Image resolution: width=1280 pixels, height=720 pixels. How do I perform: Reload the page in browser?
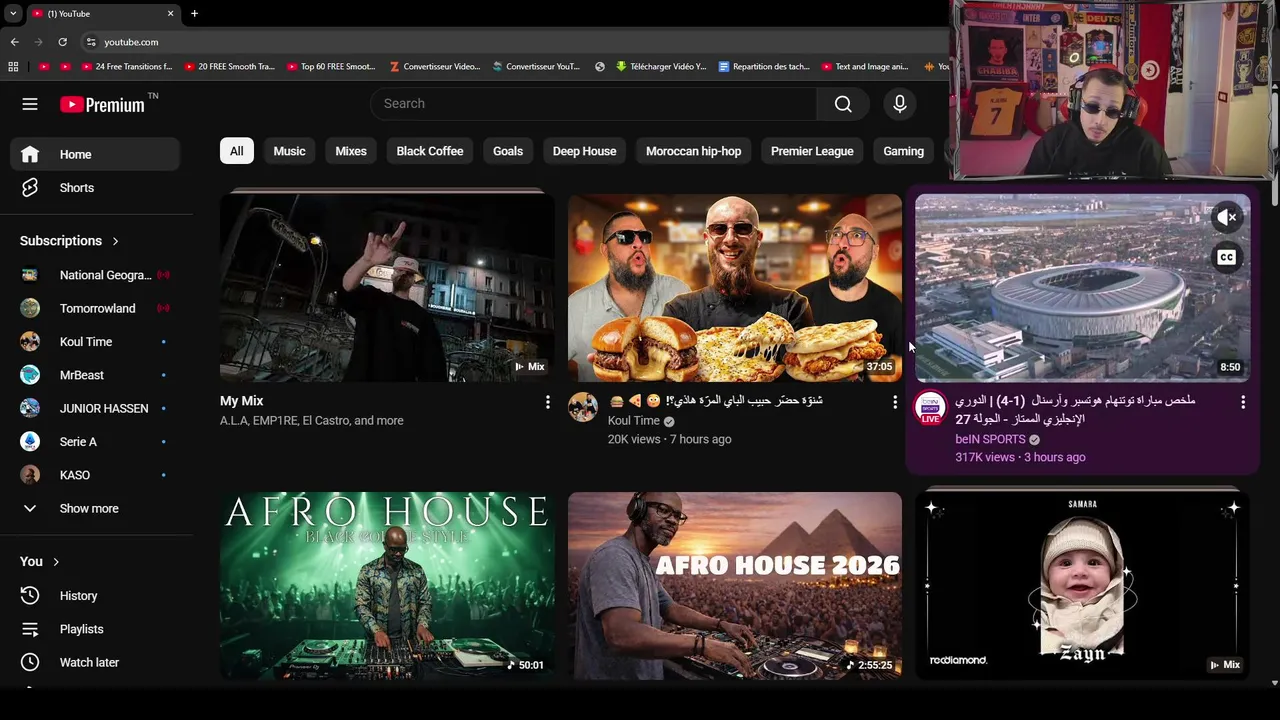pyautogui.click(x=62, y=42)
